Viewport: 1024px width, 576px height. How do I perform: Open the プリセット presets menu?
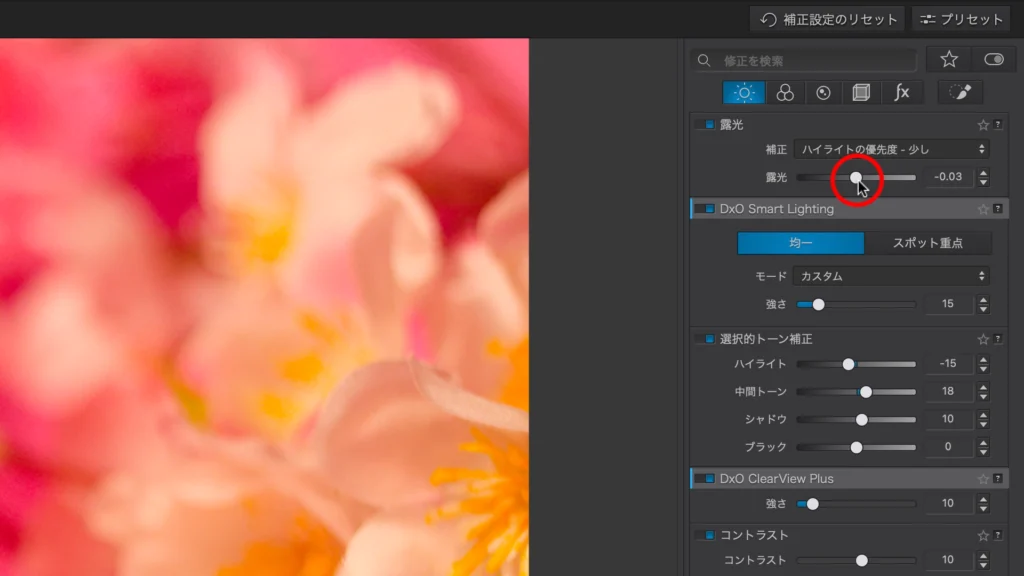pyautogui.click(x=961, y=19)
